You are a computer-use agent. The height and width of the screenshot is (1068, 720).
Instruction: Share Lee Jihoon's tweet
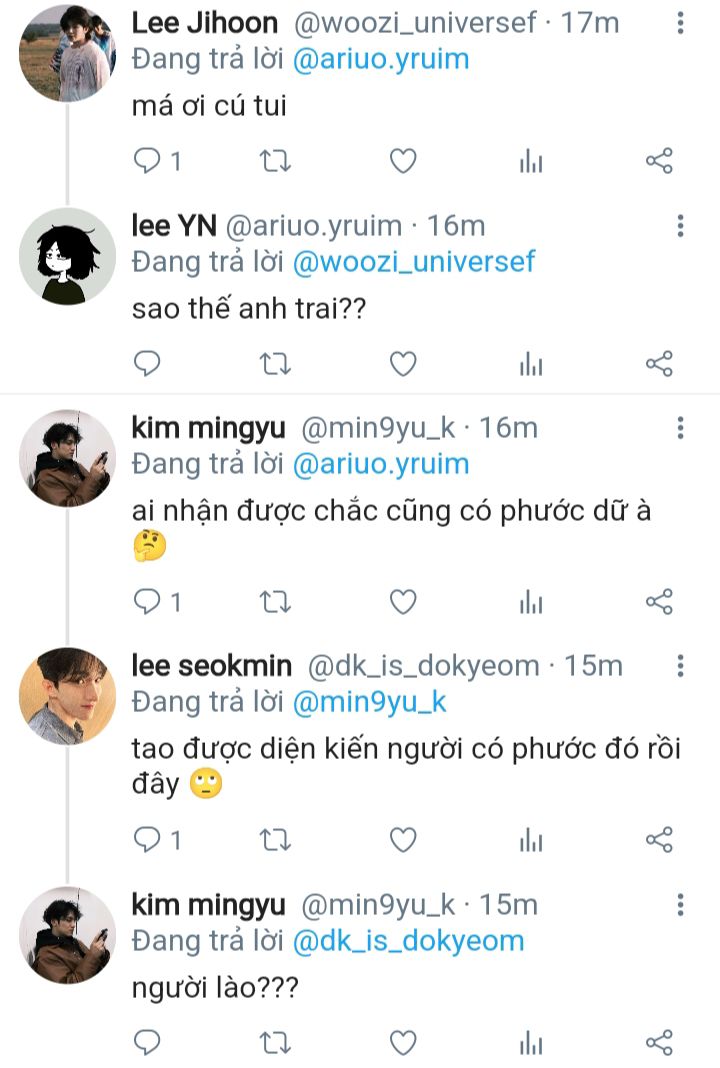(x=659, y=161)
